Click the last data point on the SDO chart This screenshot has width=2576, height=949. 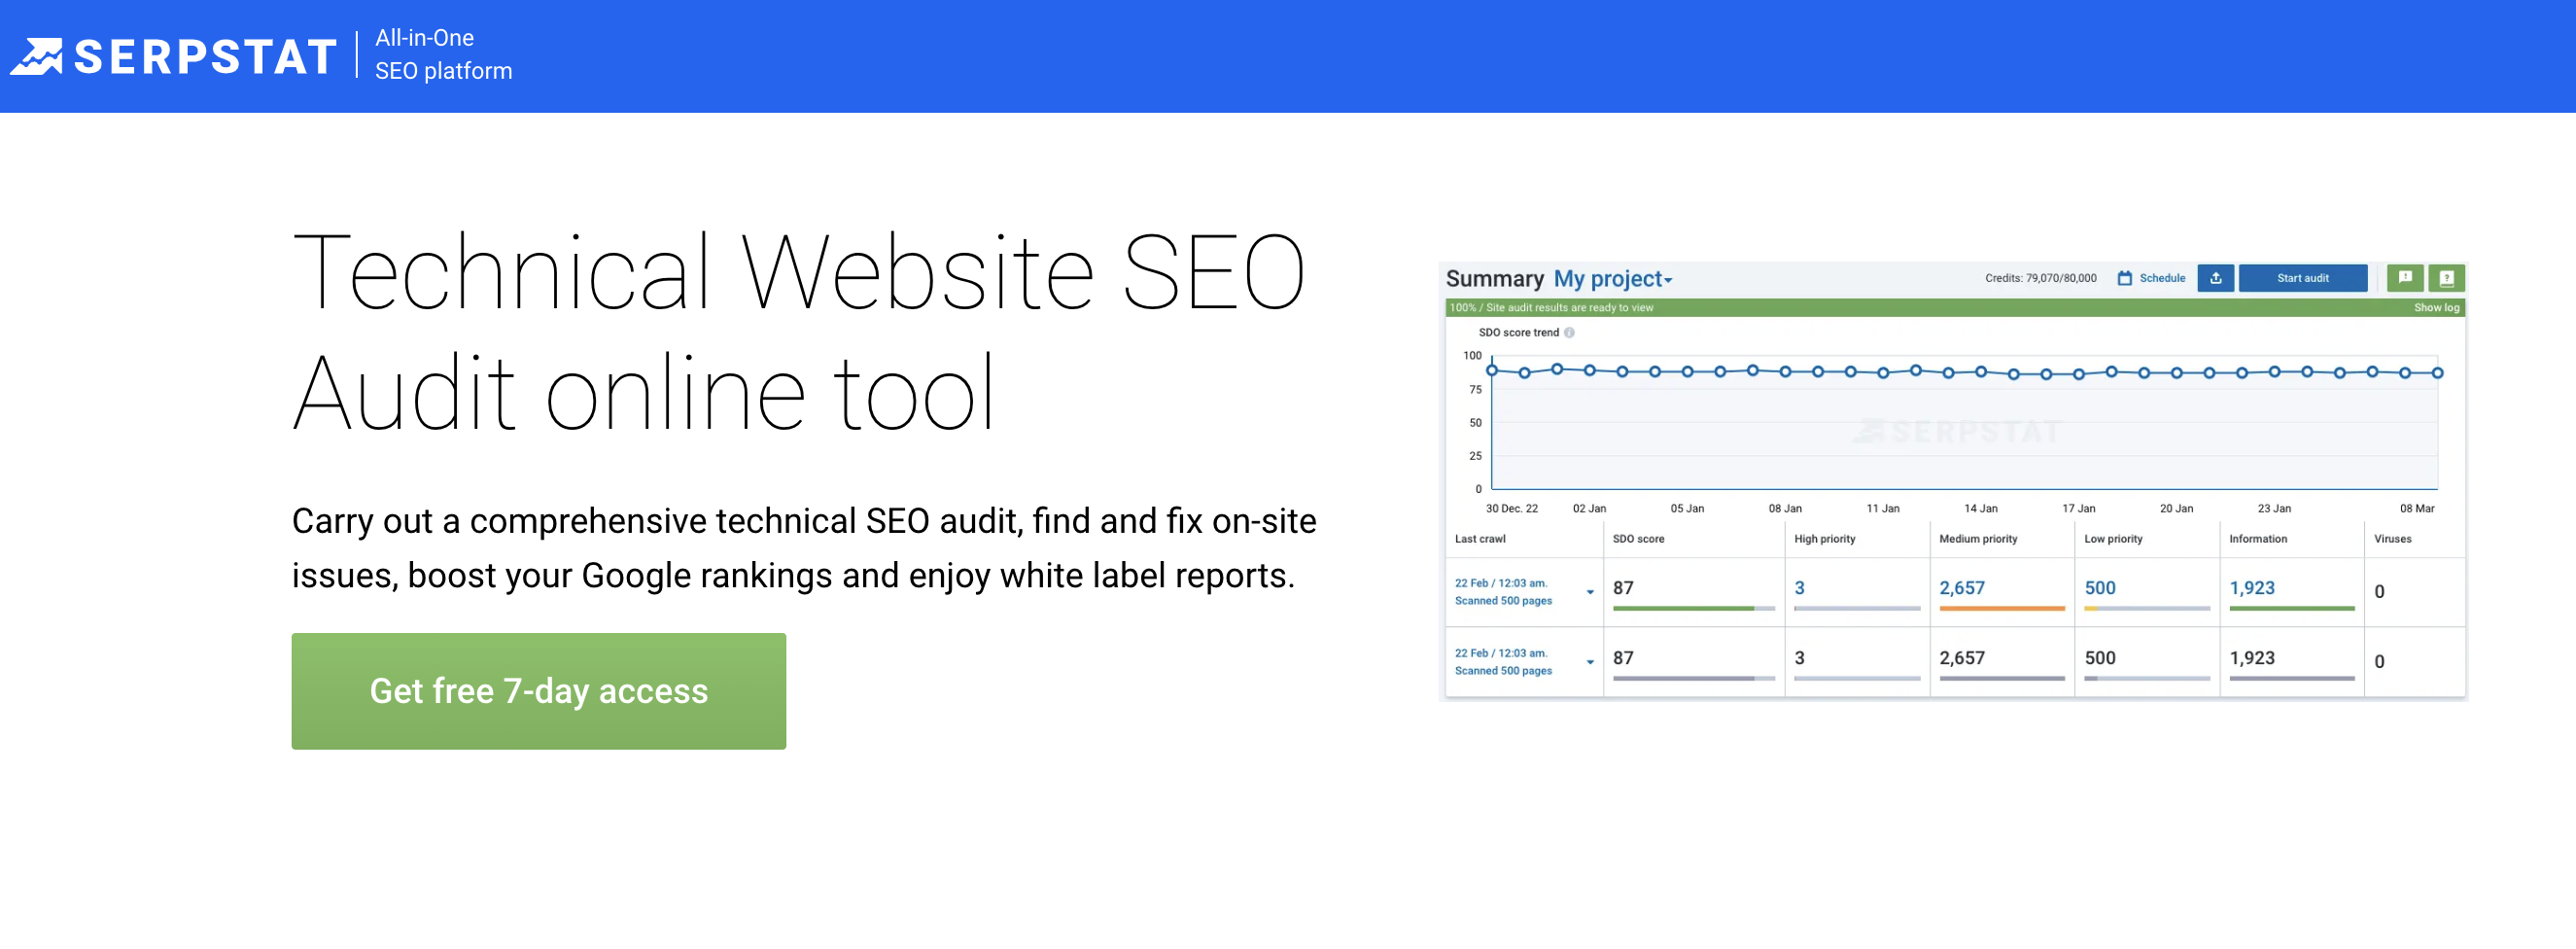pos(2438,373)
